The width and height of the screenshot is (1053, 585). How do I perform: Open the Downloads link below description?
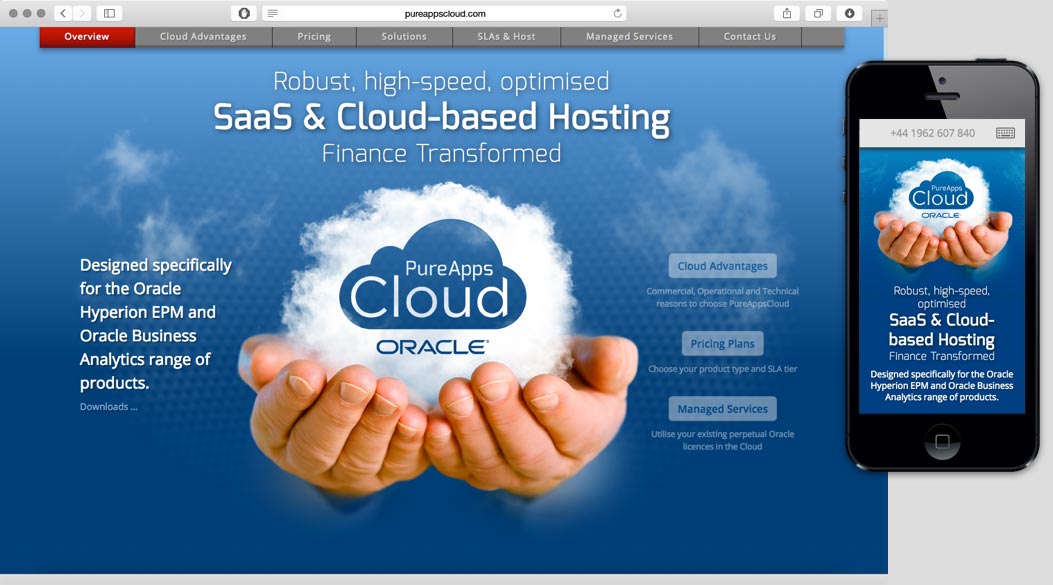click(x=108, y=407)
